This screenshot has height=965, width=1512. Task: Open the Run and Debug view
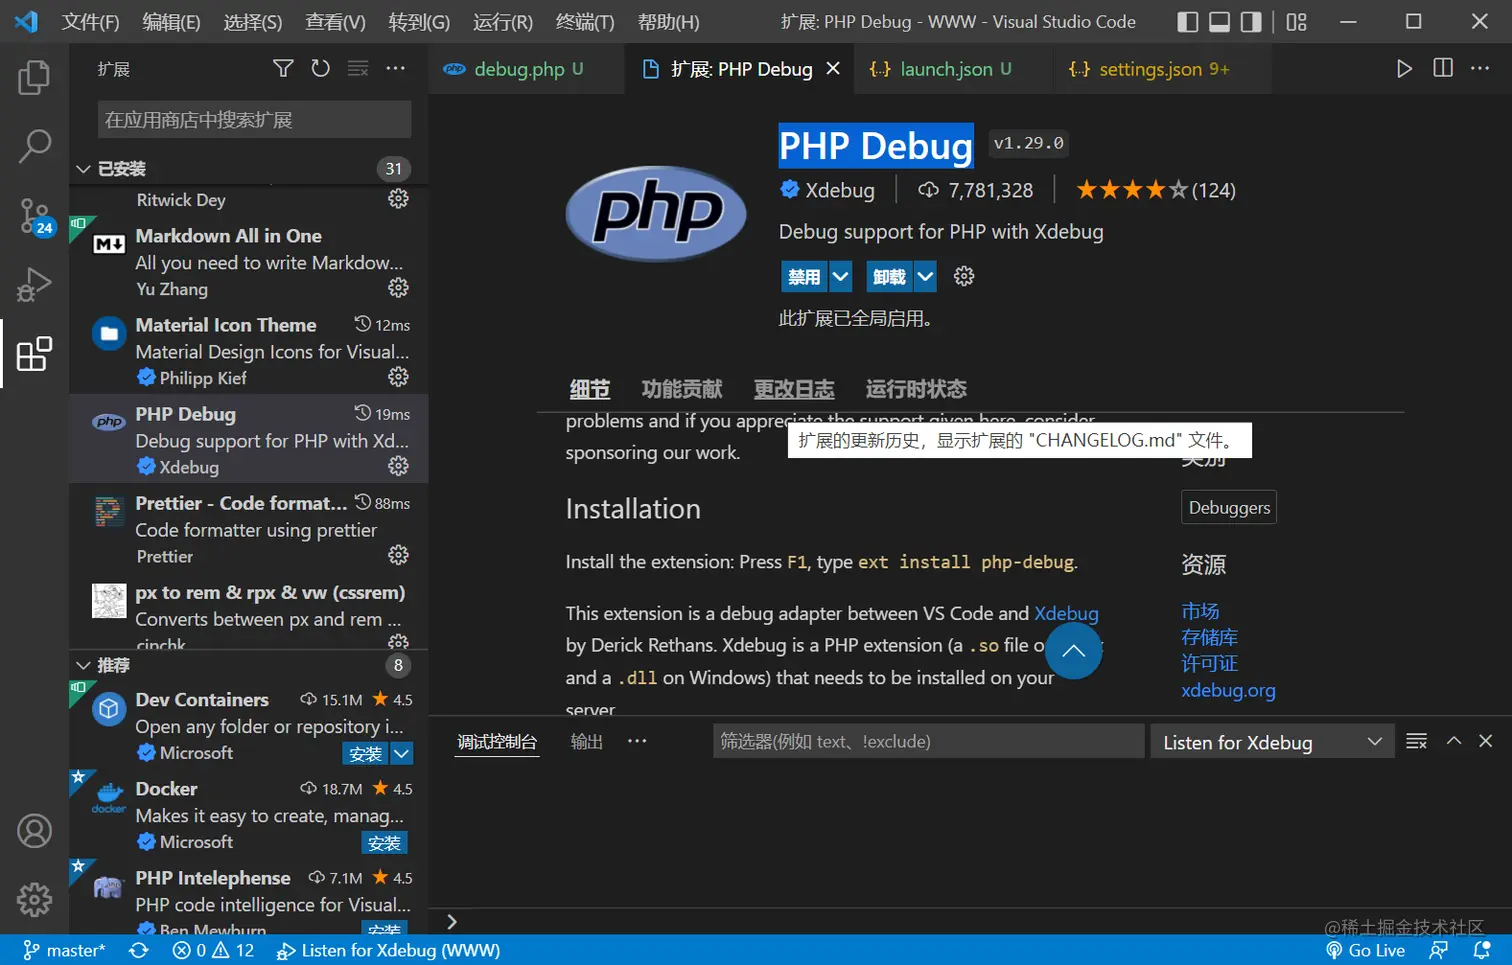(34, 285)
